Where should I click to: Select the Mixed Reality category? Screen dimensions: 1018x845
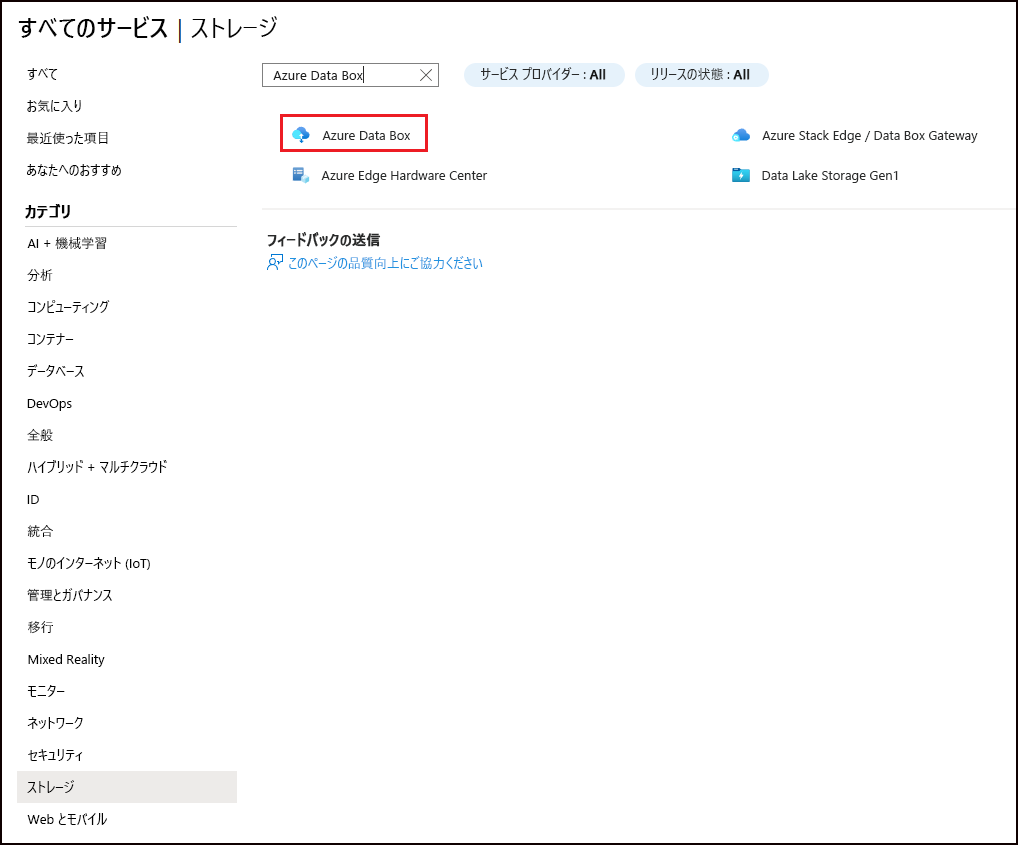pos(66,659)
